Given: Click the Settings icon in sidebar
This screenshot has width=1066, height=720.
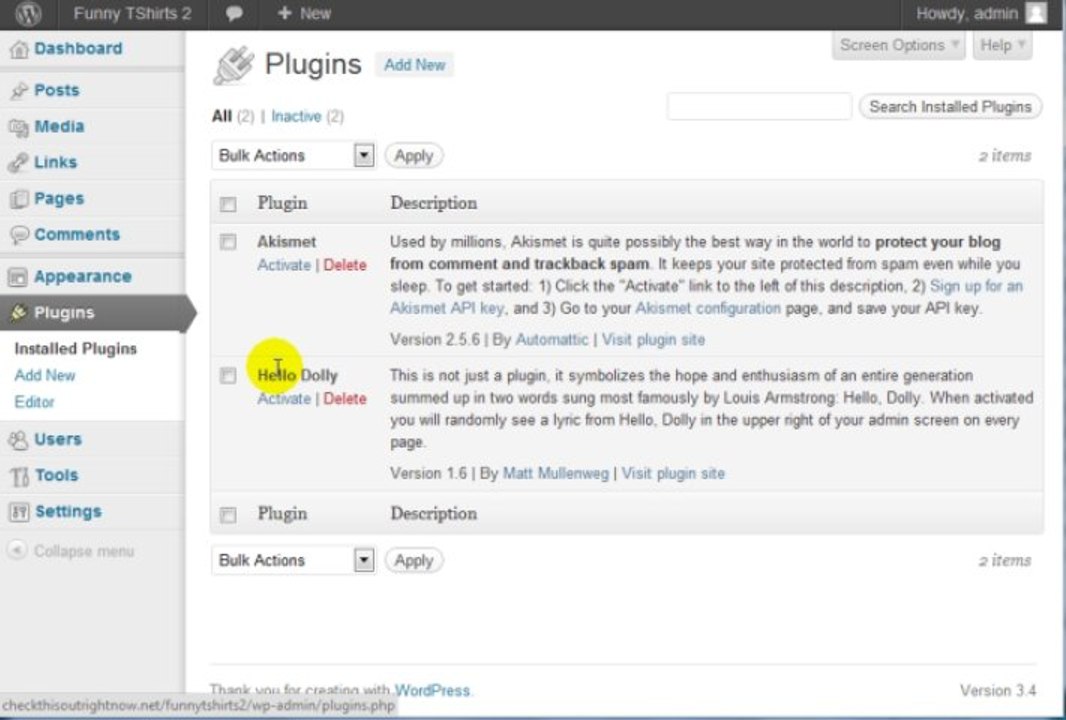Looking at the screenshot, I should point(18,512).
